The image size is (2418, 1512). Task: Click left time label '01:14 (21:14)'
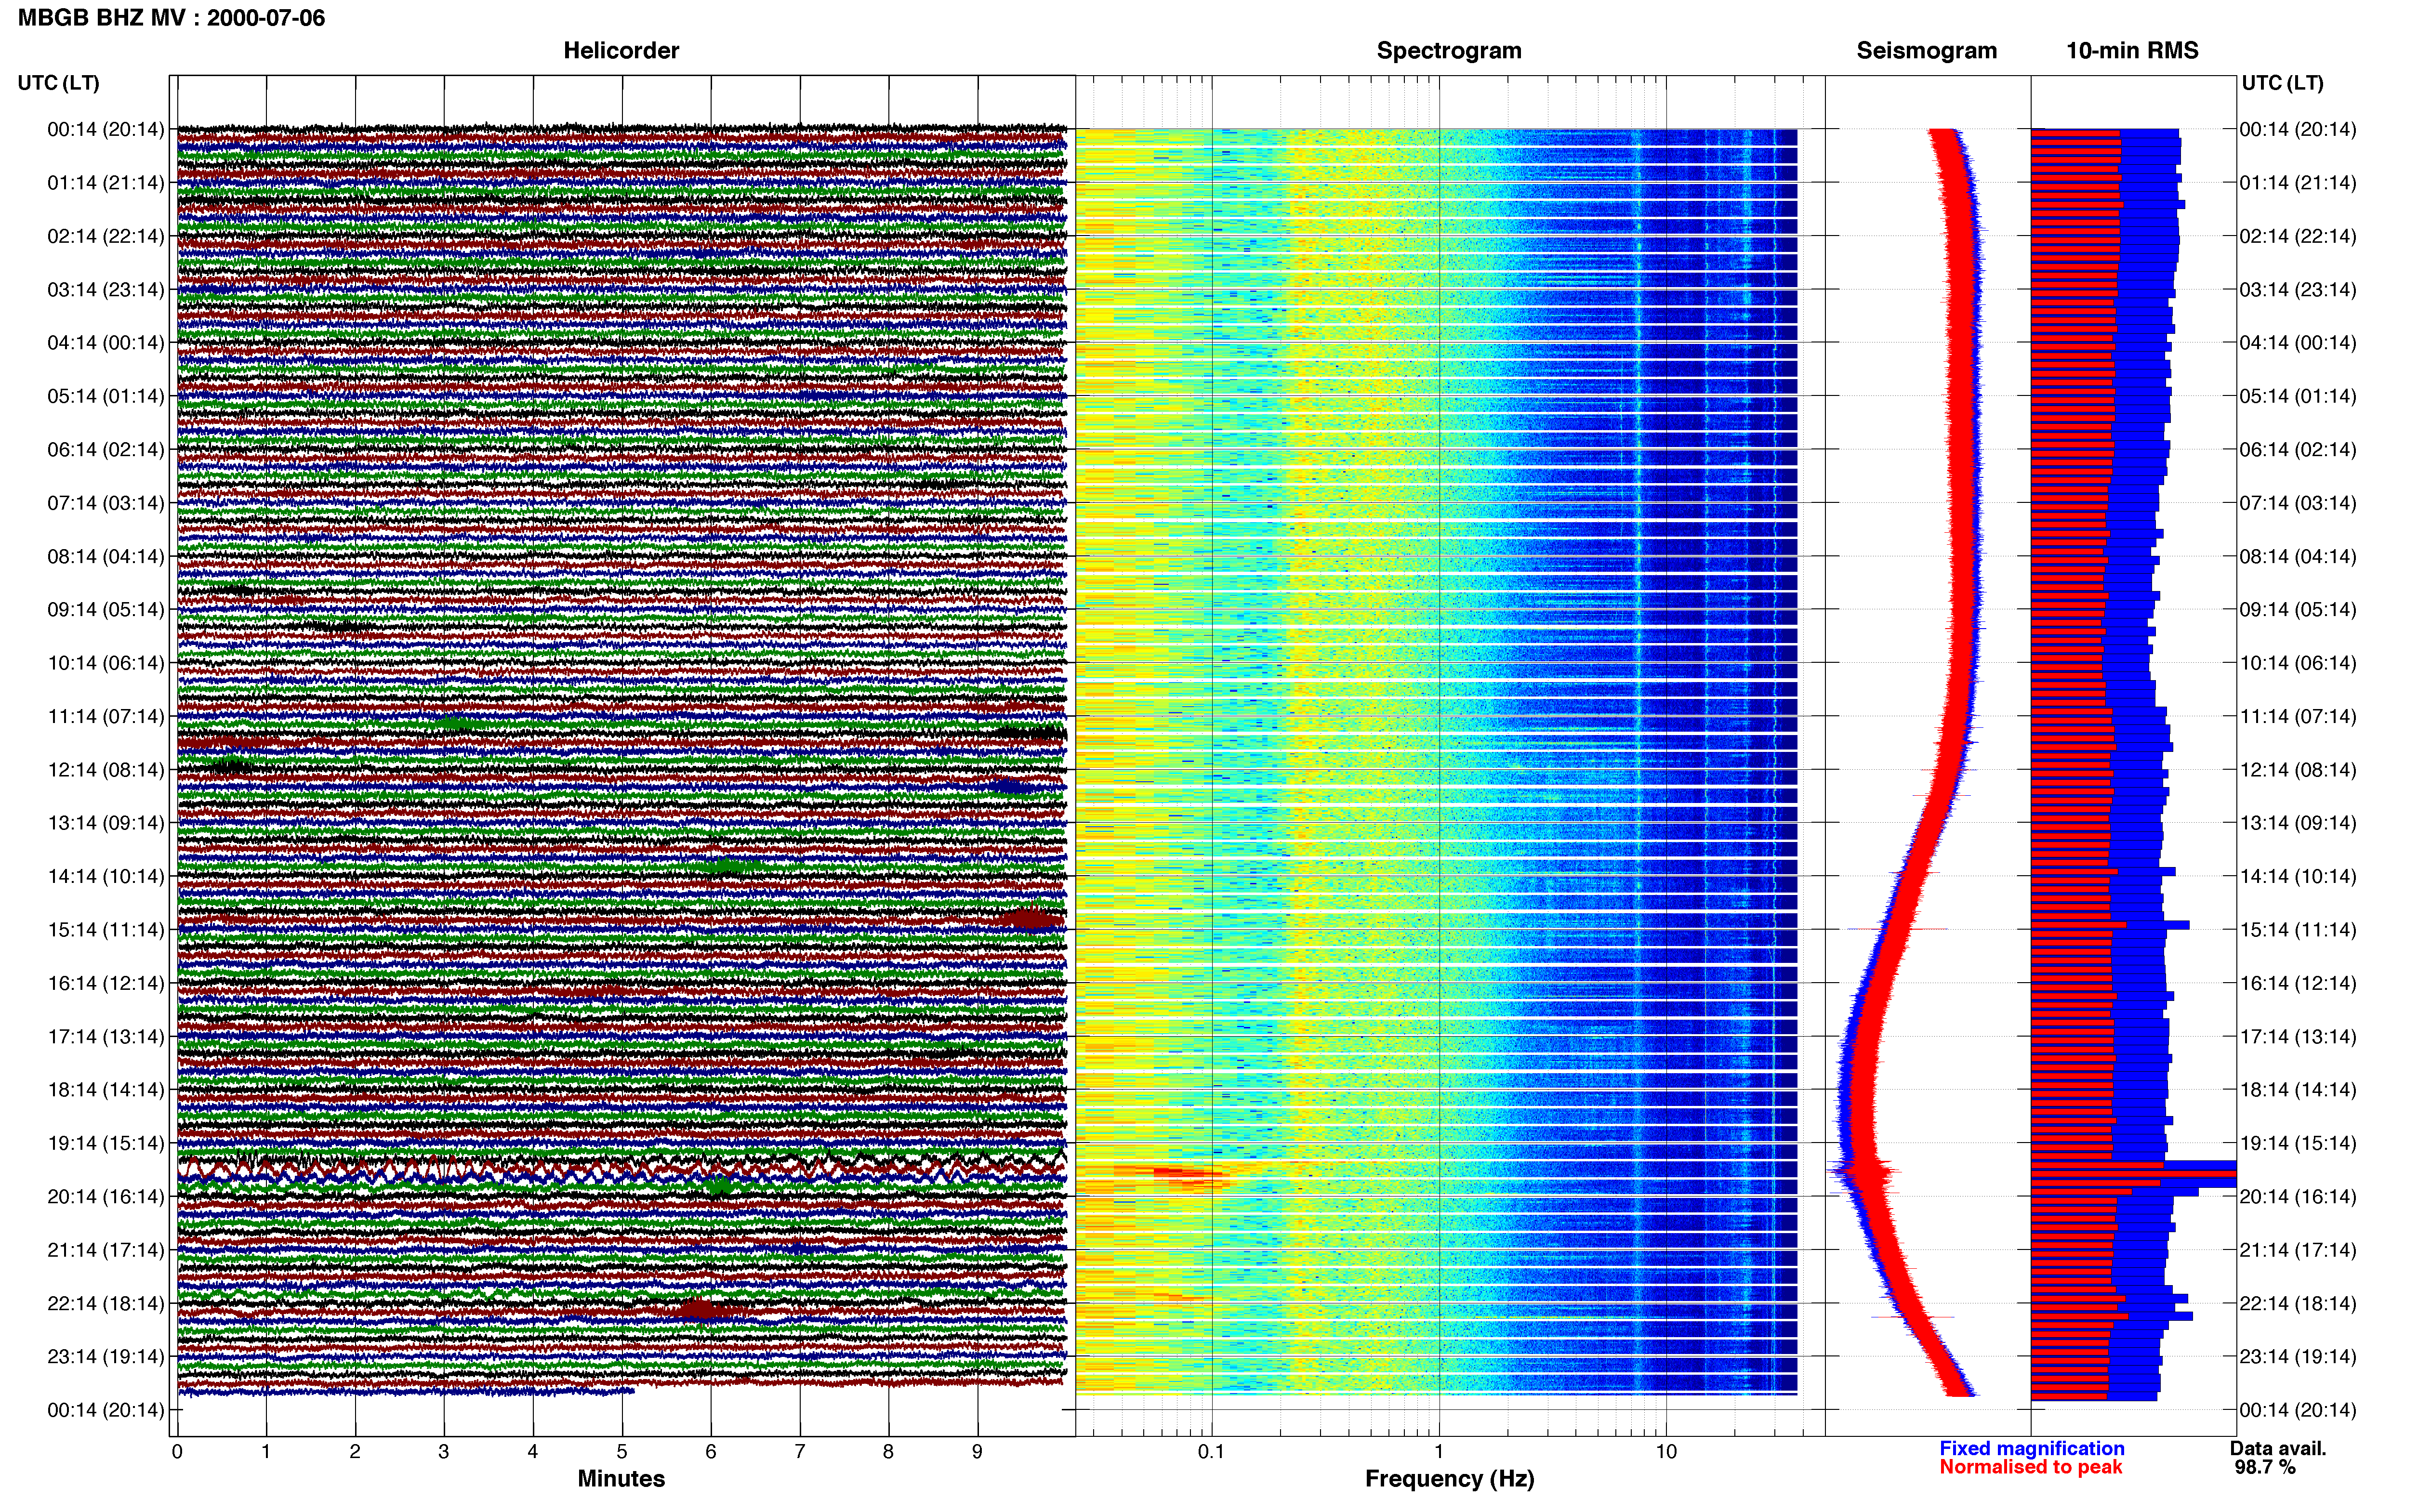pos(106,182)
